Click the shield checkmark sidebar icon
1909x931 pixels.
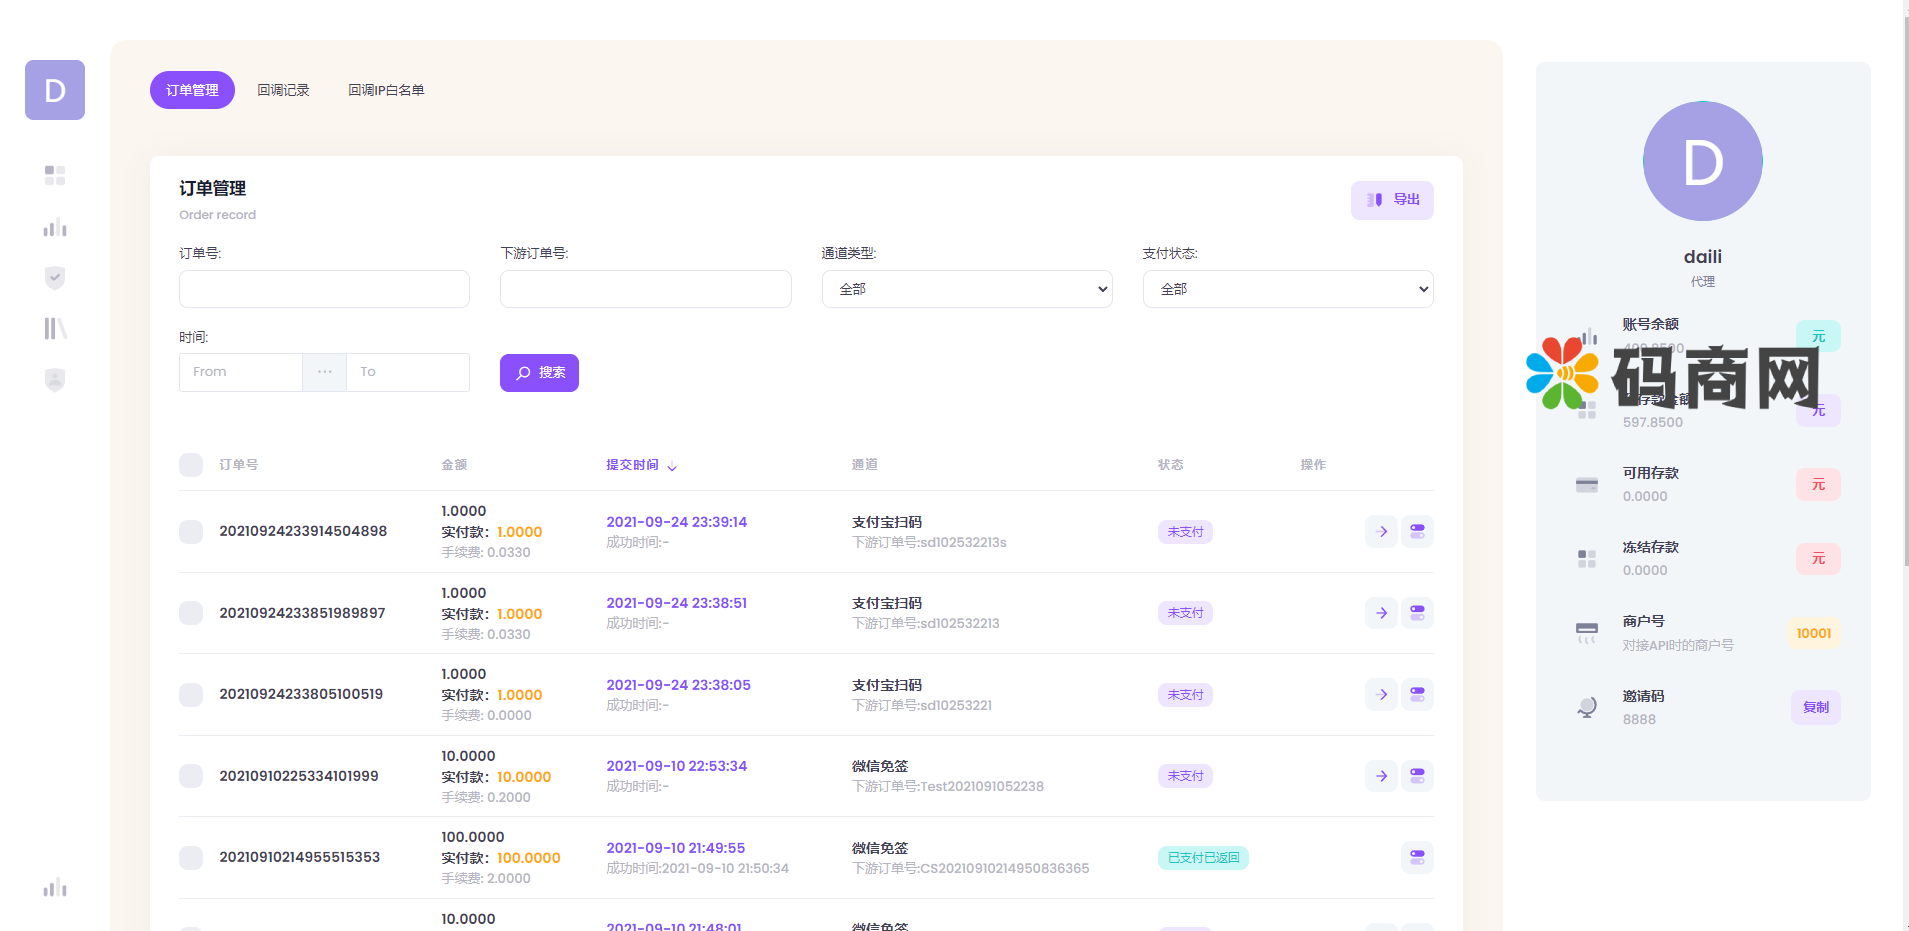[55, 278]
